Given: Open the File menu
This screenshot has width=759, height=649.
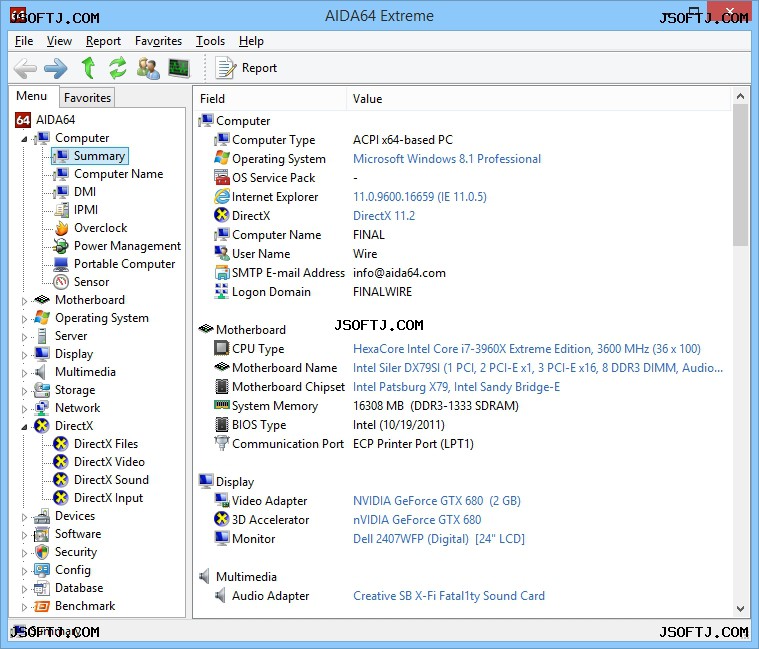Looking at the screenshot, I should 24,41.
